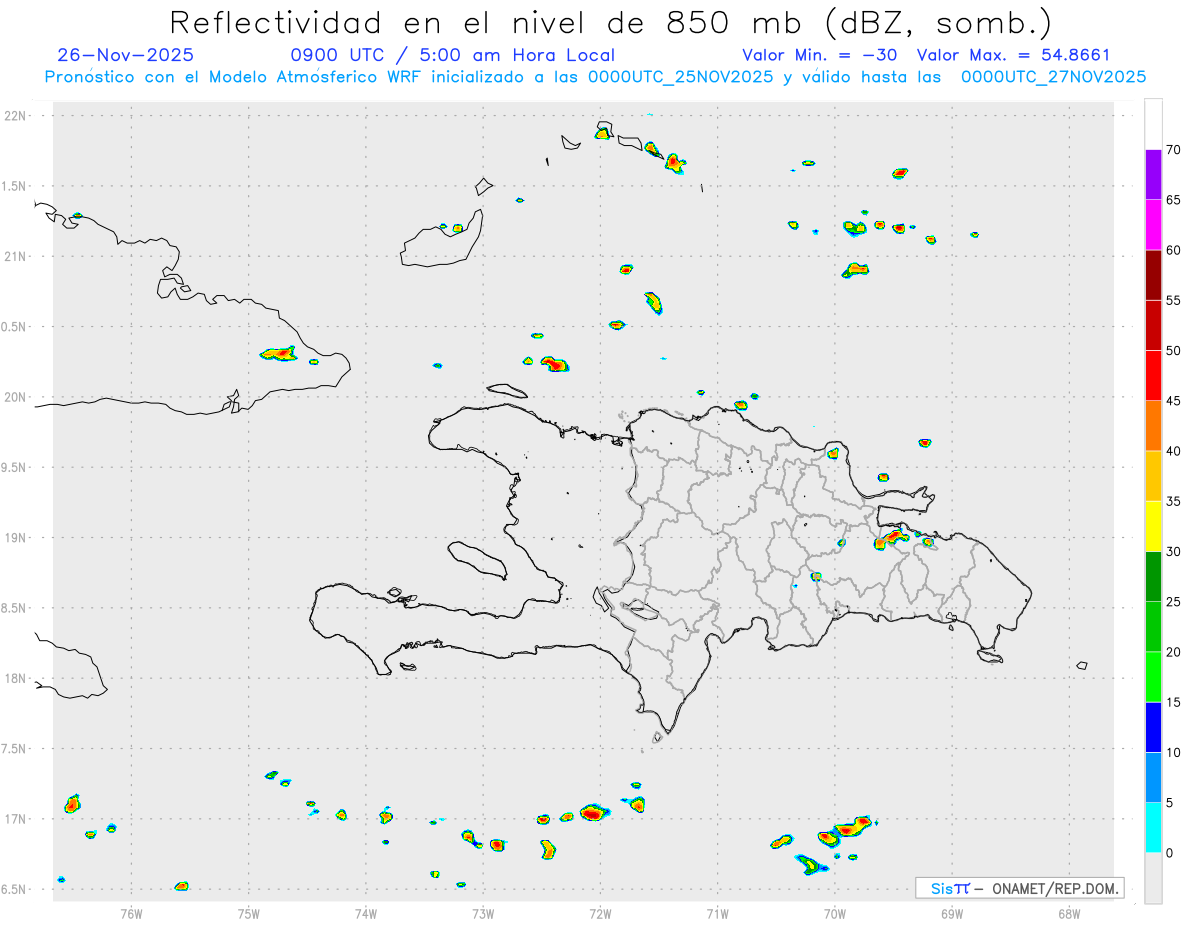The image size is (1200, 927).
Task: Click the colorbar tick label '70'
Action: (x=1173, y=150)
